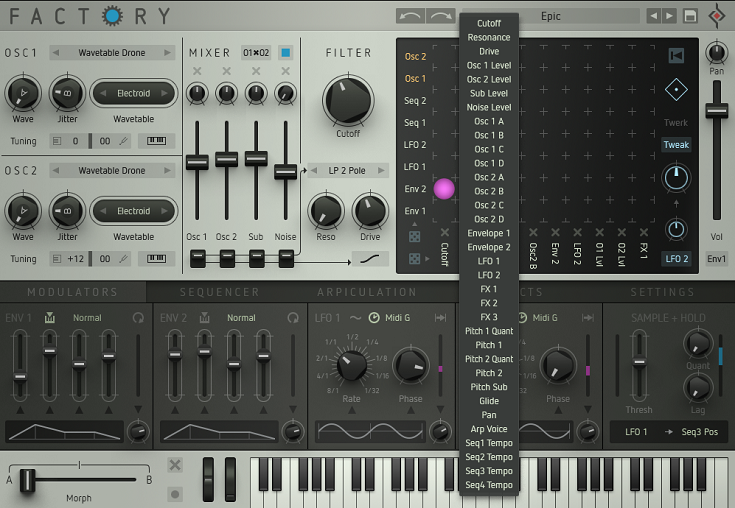
Task: Toggle the ENV 1 retrigger loop icon
Action: [x=138, y=318]
